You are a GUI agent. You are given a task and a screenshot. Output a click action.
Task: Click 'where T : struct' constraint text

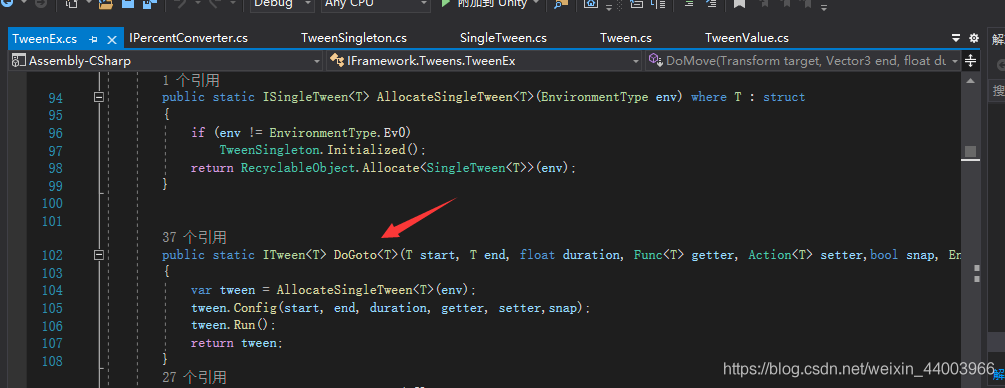click(748, 97)
